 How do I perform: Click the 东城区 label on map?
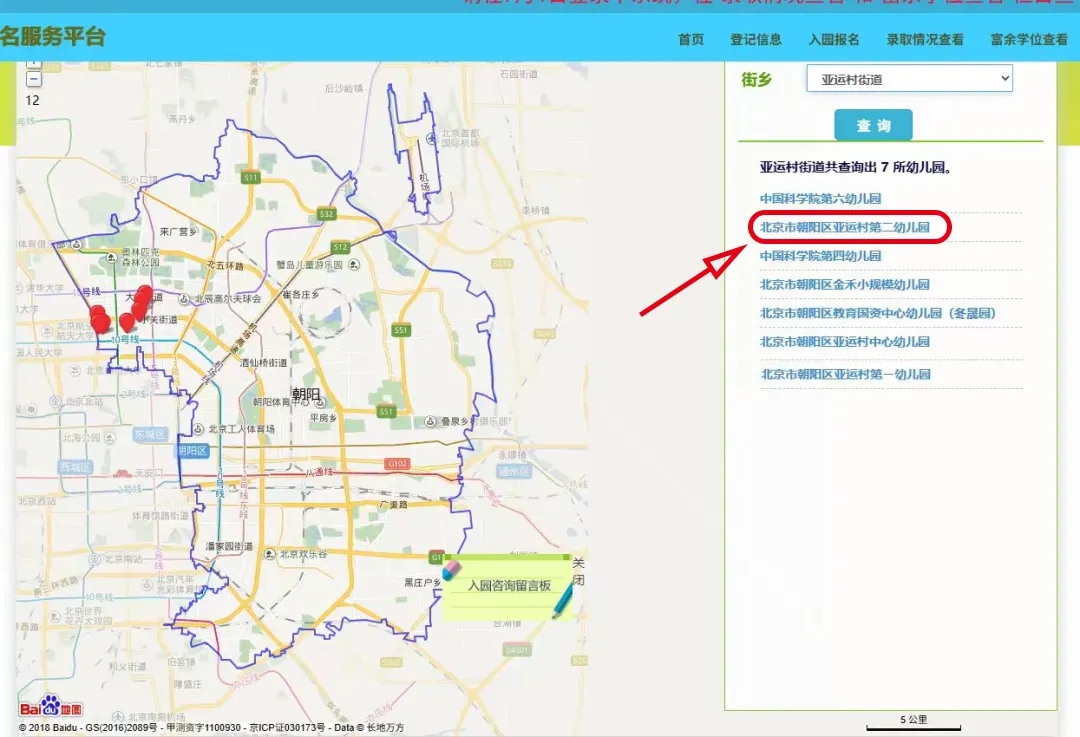coord(150,435)
